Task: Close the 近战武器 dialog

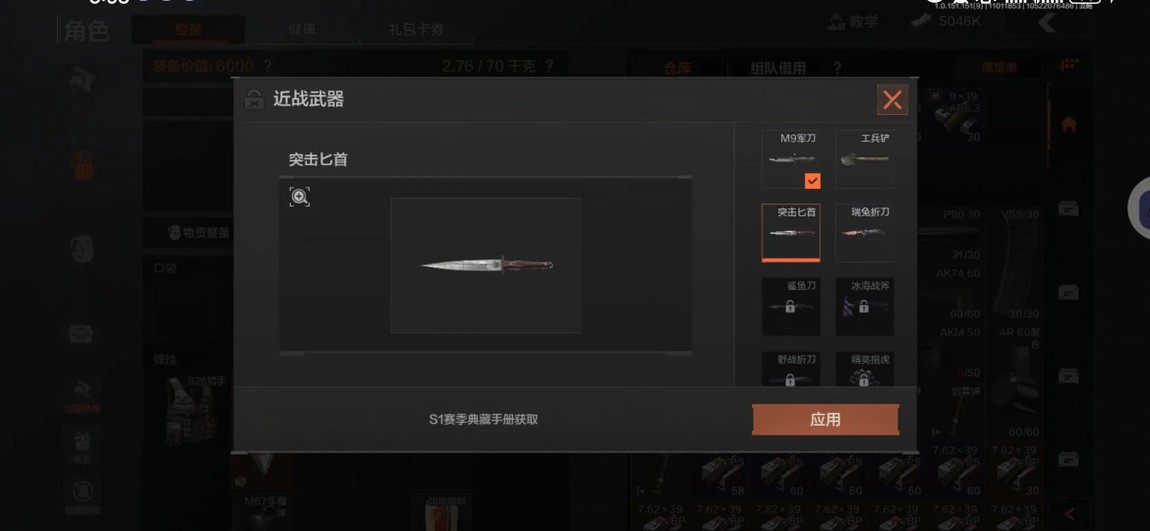Action: point(892,100)
